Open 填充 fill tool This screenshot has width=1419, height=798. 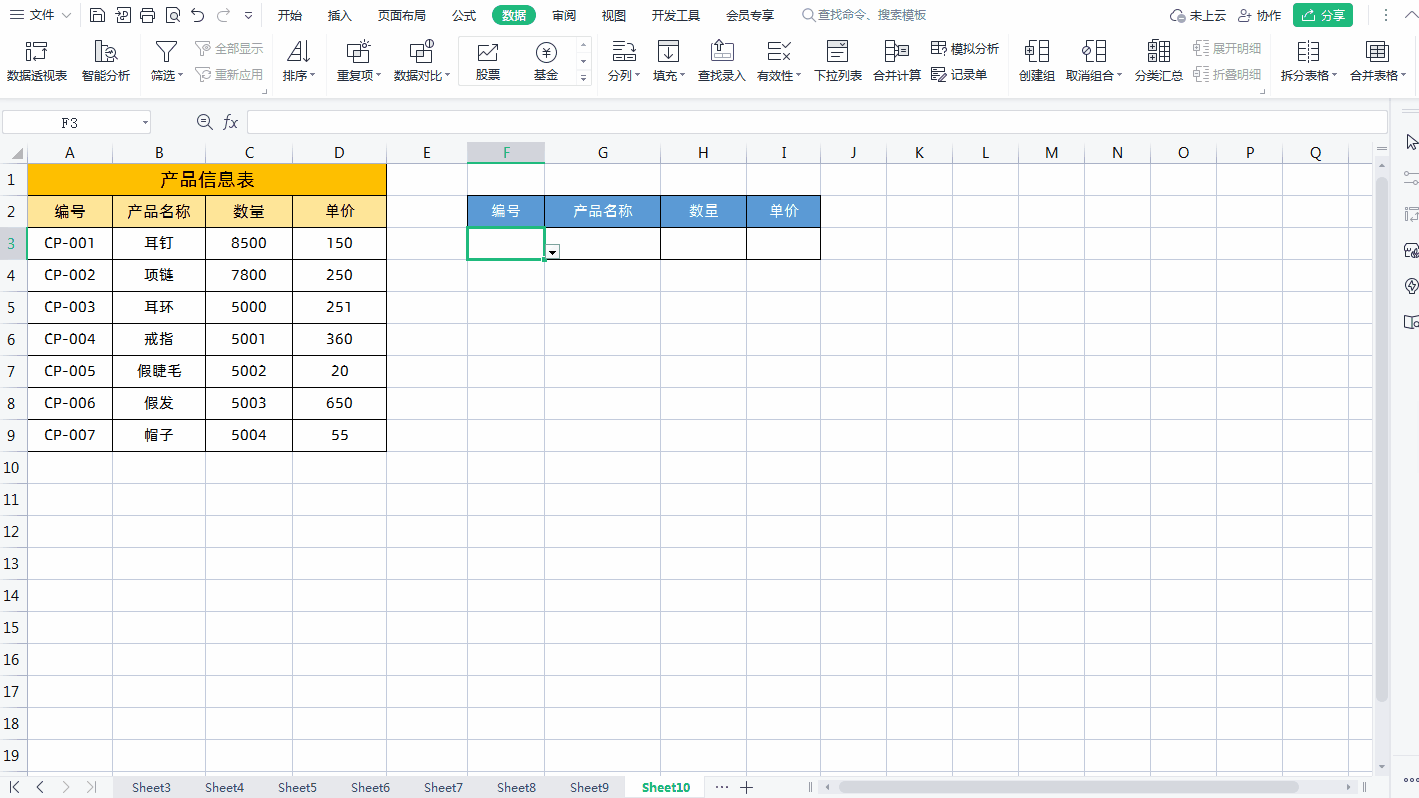coord(668,62)
